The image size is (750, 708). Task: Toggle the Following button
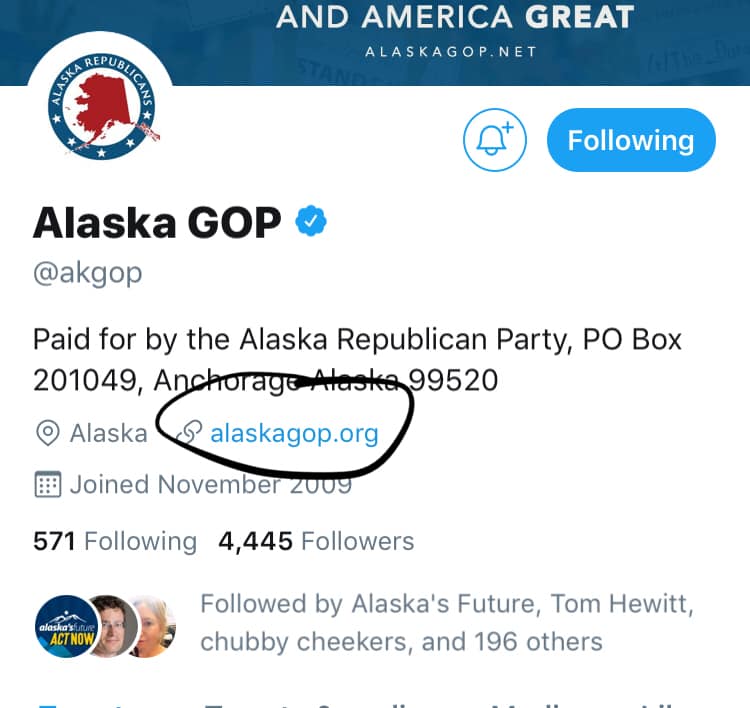[x=631, y=140]
